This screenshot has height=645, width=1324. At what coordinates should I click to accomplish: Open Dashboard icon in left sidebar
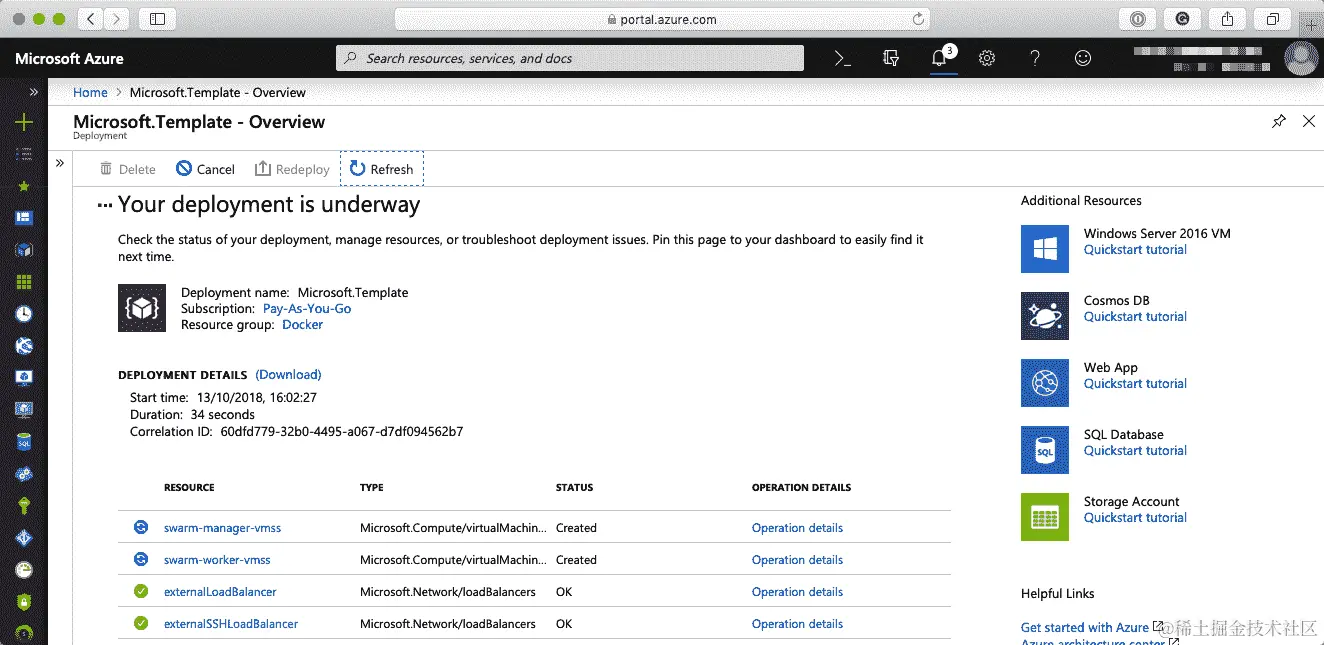coord(24,218)
